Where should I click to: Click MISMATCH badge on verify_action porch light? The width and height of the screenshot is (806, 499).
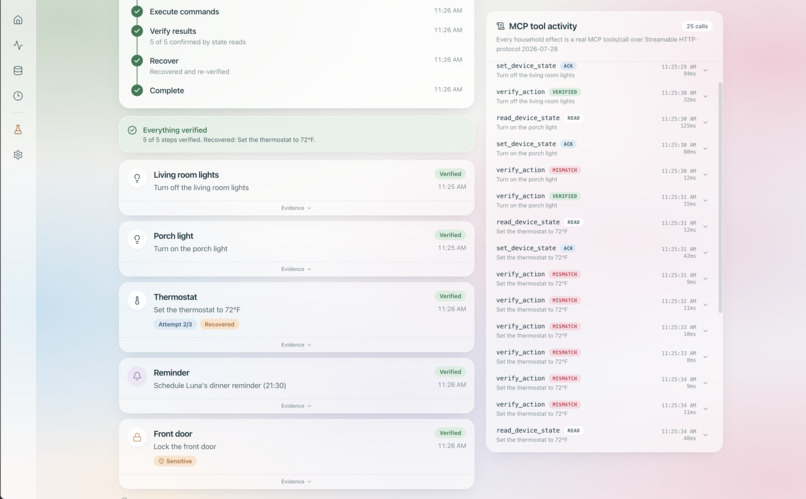pos(564,170)
